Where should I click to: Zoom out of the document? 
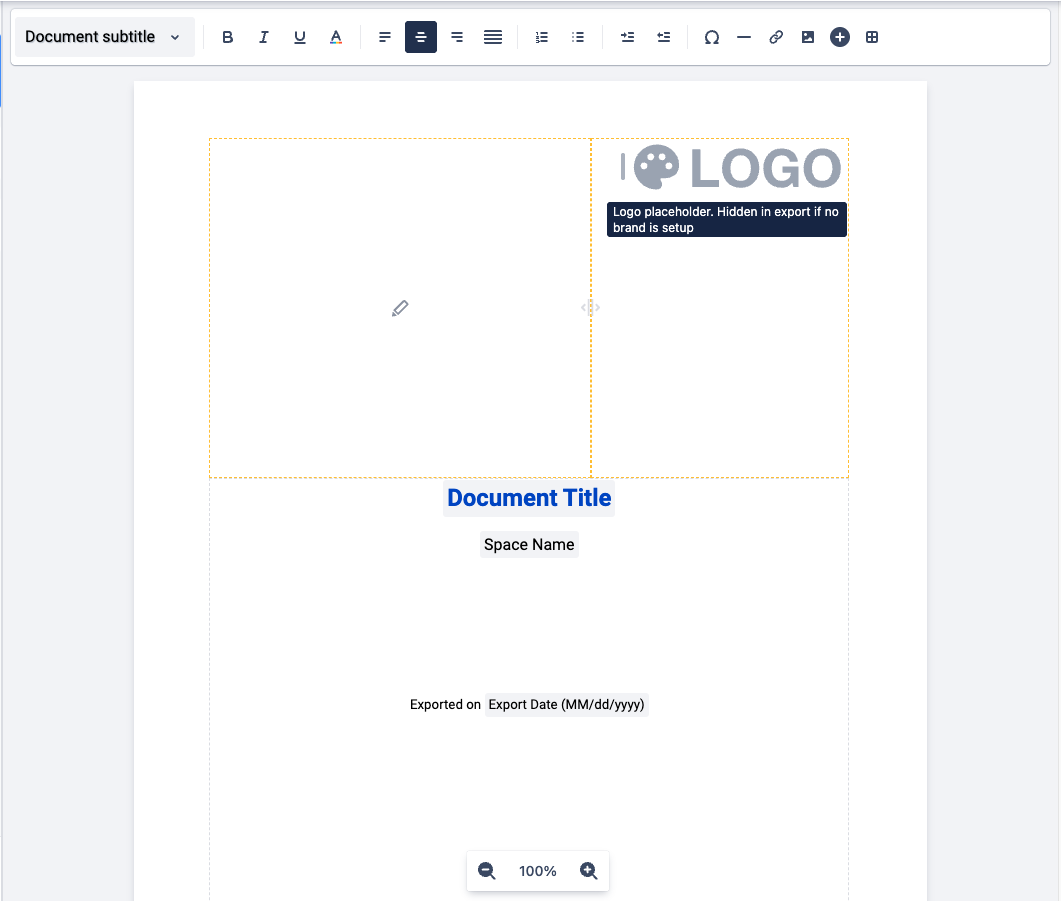tap(487, 871)
